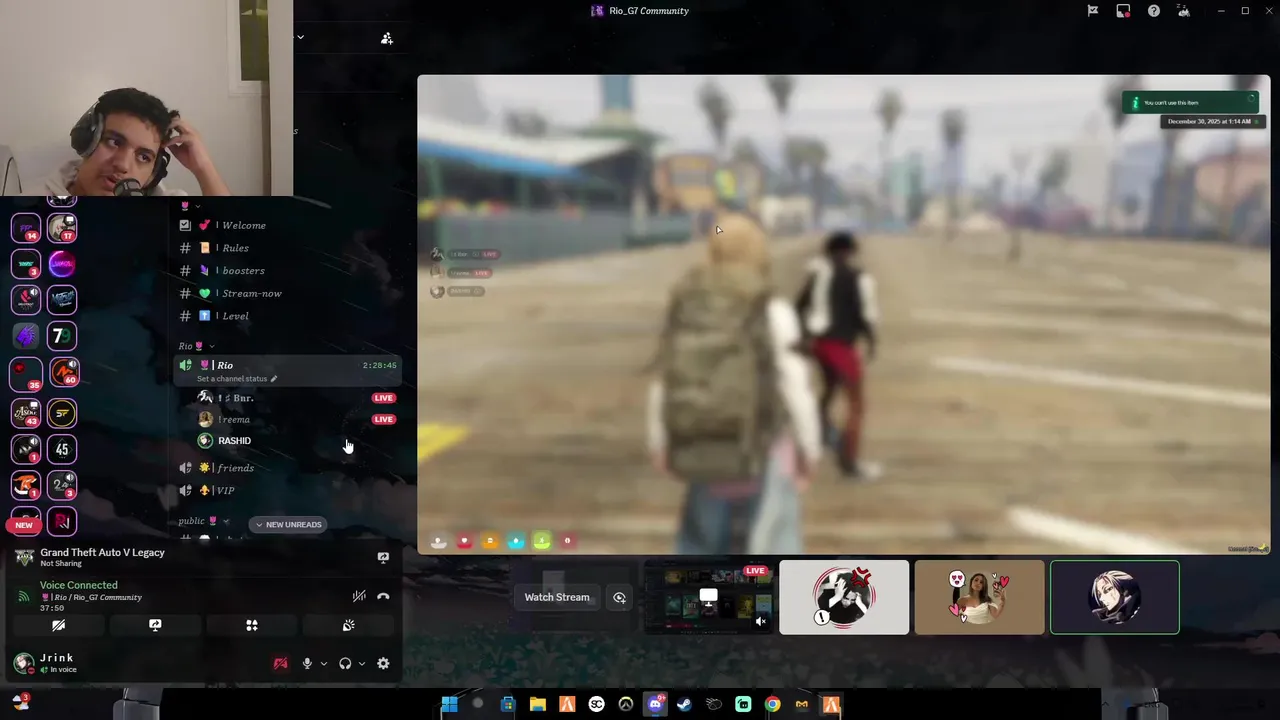Add stream to multi-view icon beside Watch Stream
Screen dimensions: 1280x720
[x=619, y=597]
